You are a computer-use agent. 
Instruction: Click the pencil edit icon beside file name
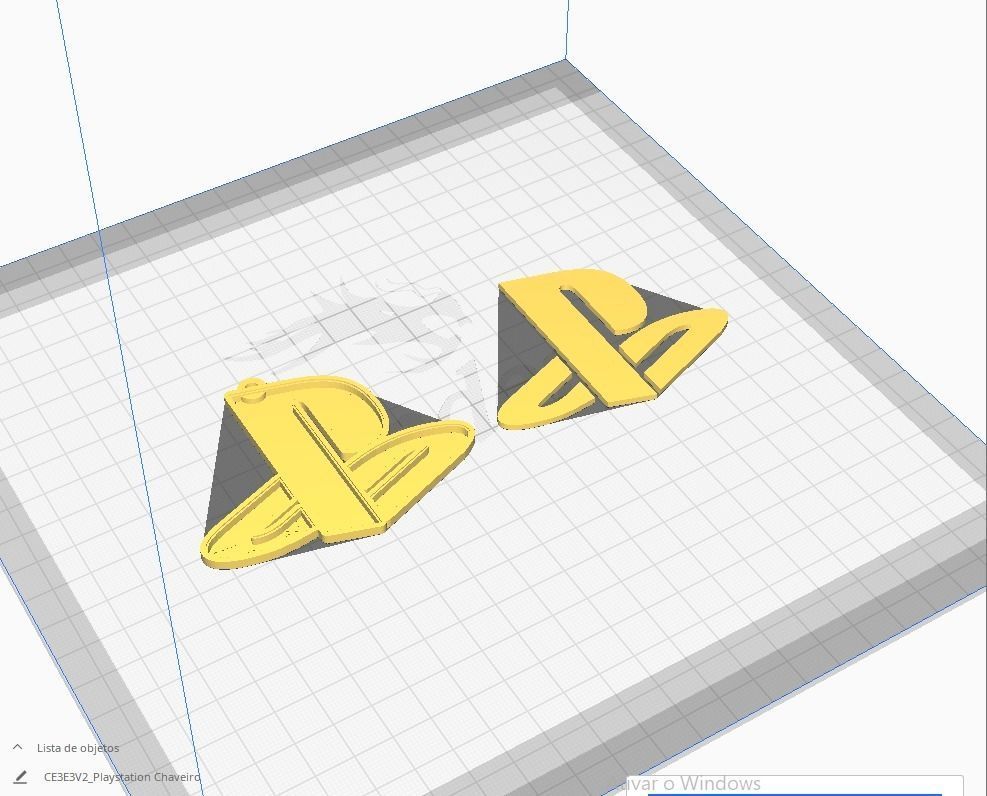(20, 777)
